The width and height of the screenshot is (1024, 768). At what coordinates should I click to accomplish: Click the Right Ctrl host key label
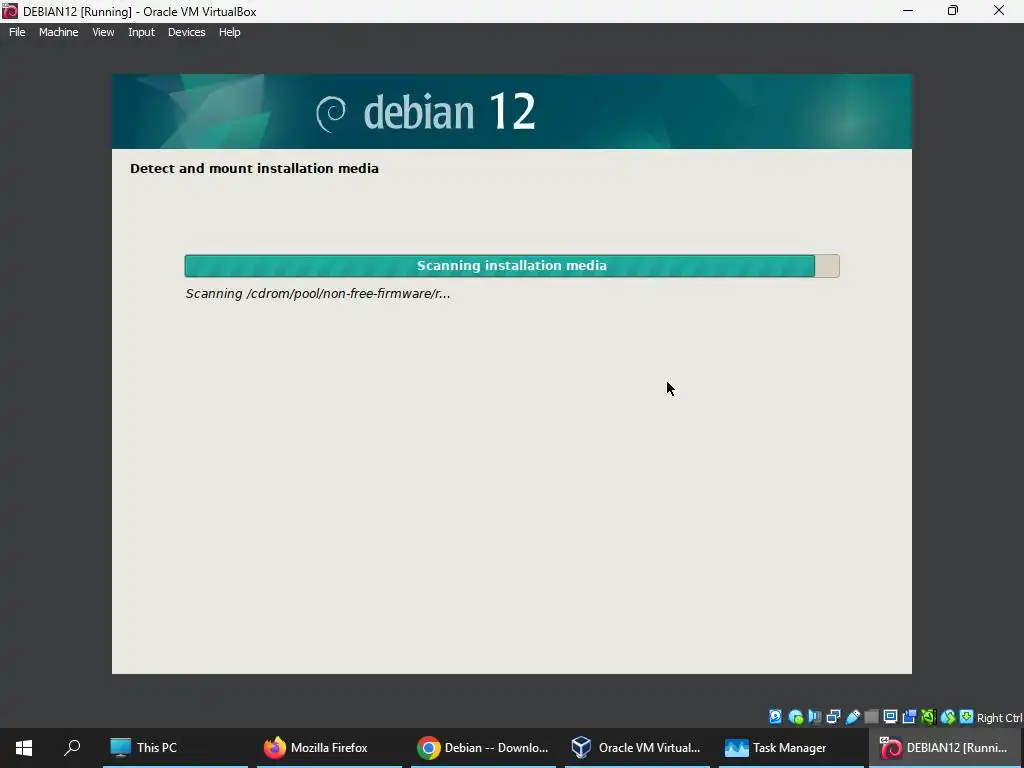pyautogui.click(x=1000, y=718)
